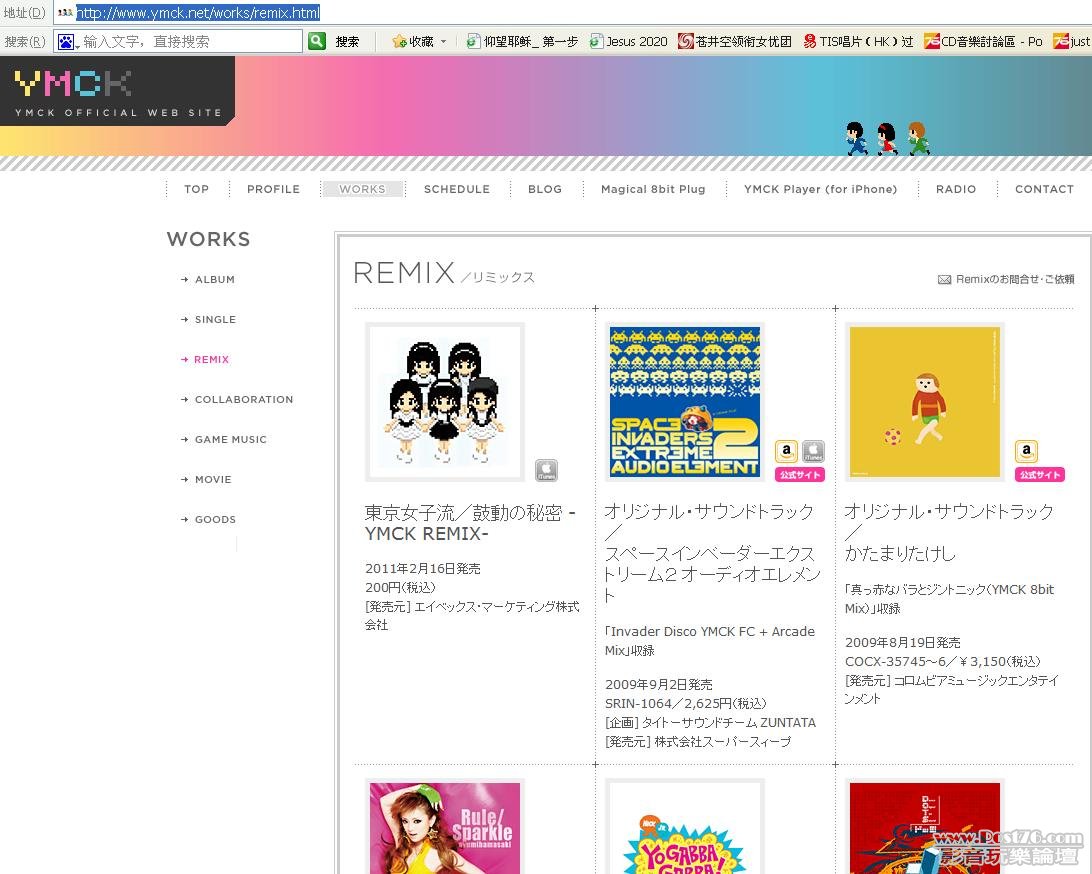The width and height of the screenshot is (1092, 874).
Task: Click Amazon icon beside かたまりたけし cover
Action: coord(1027,451)
